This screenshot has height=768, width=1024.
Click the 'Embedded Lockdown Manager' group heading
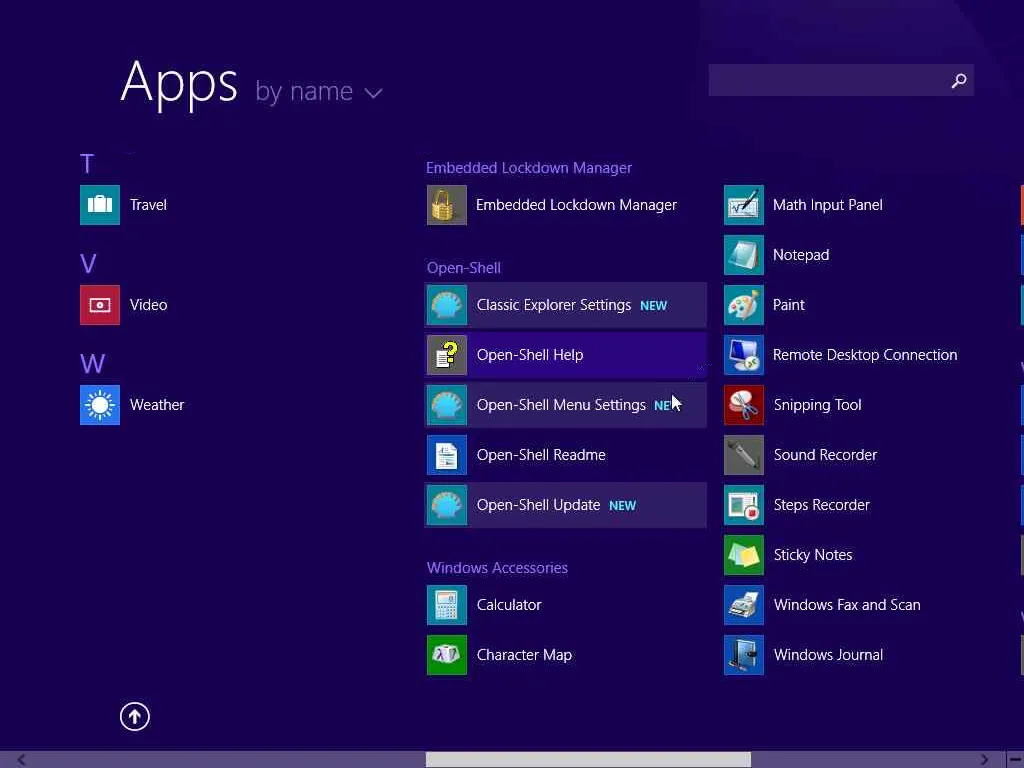pos(529,168)
